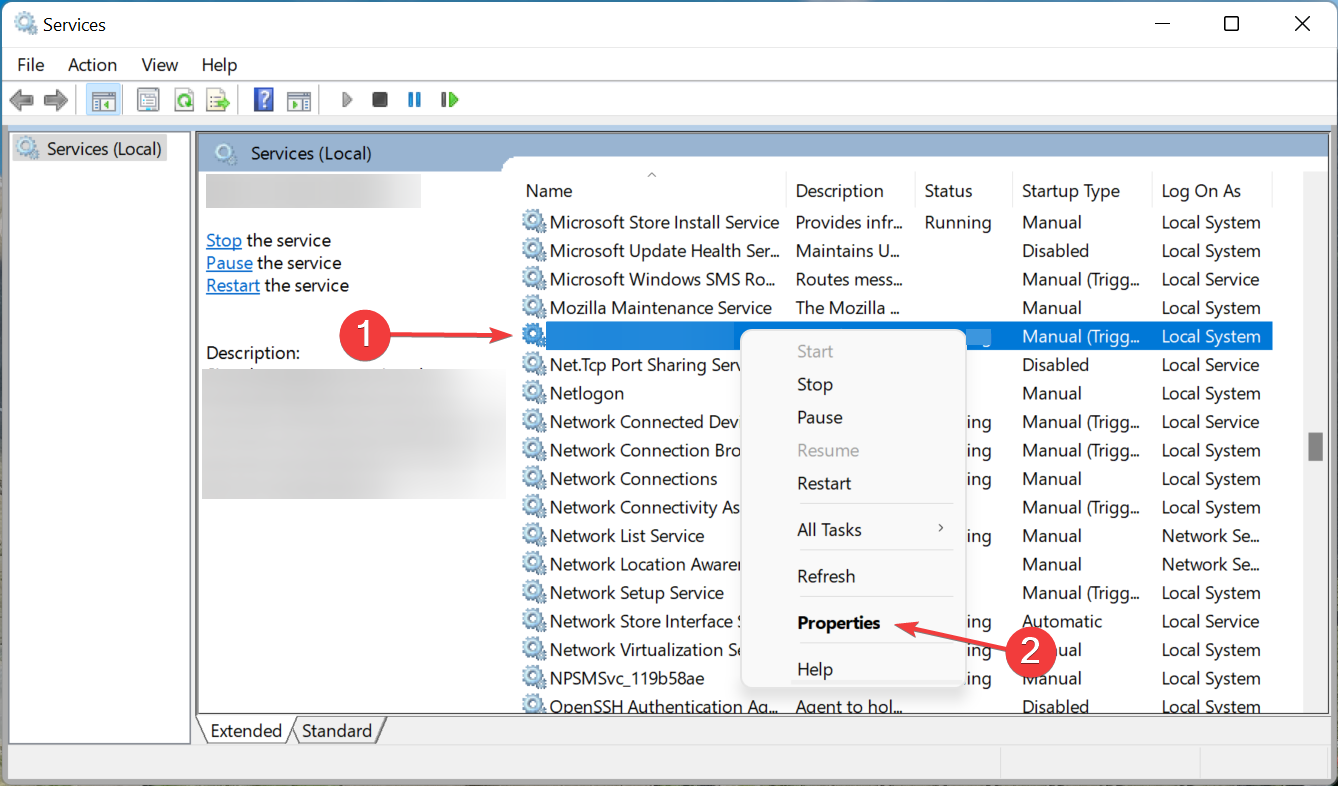Select the Network Location Awareness service row
Viewport: 1338px width, 786px height.
pos(897,564)
